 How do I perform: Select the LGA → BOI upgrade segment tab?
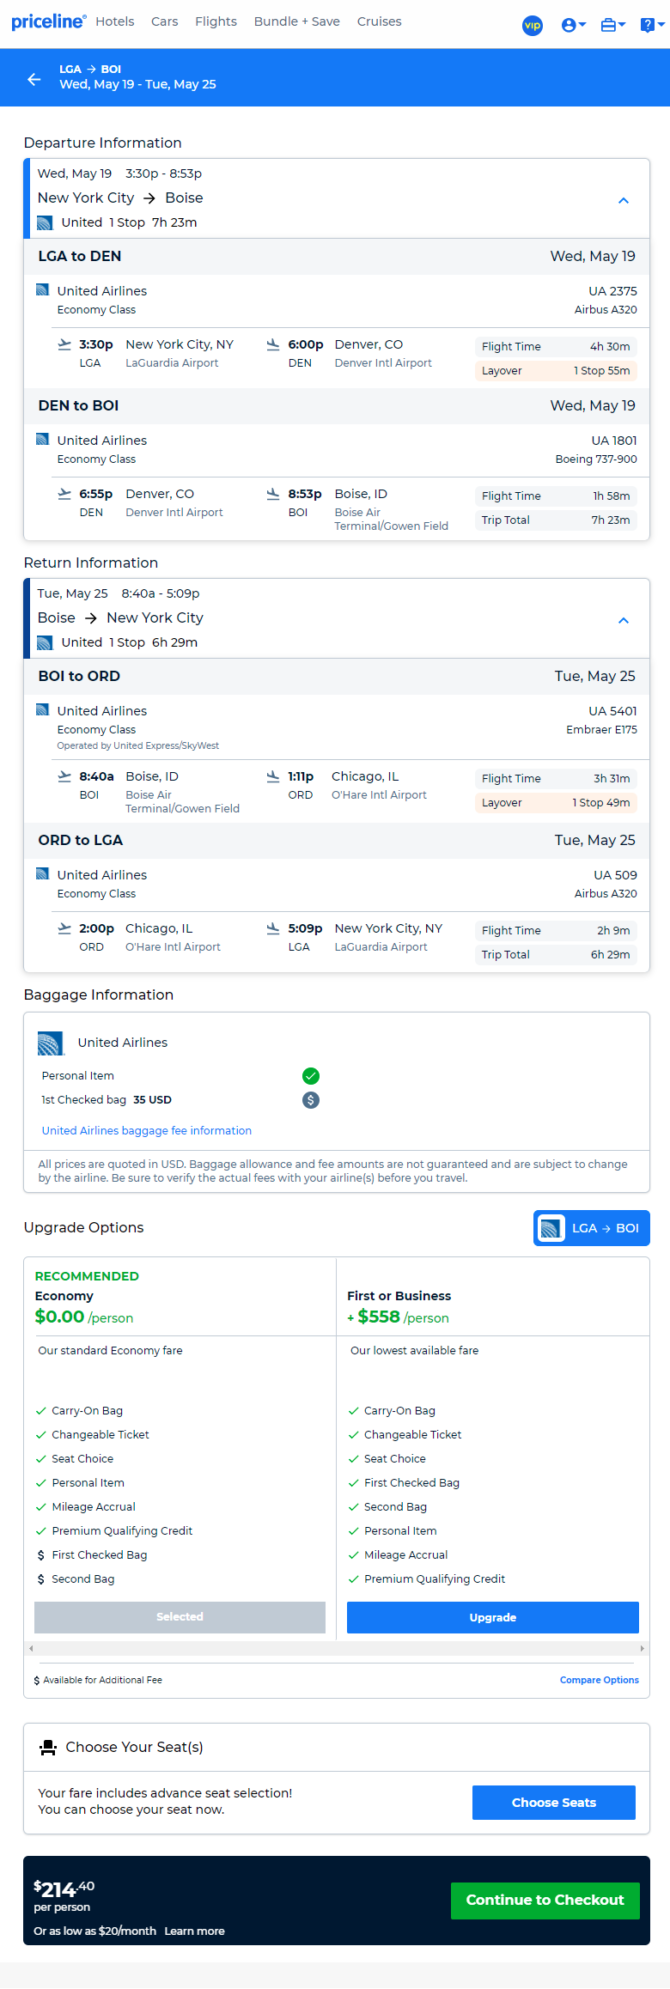[x=591, y=1228]
